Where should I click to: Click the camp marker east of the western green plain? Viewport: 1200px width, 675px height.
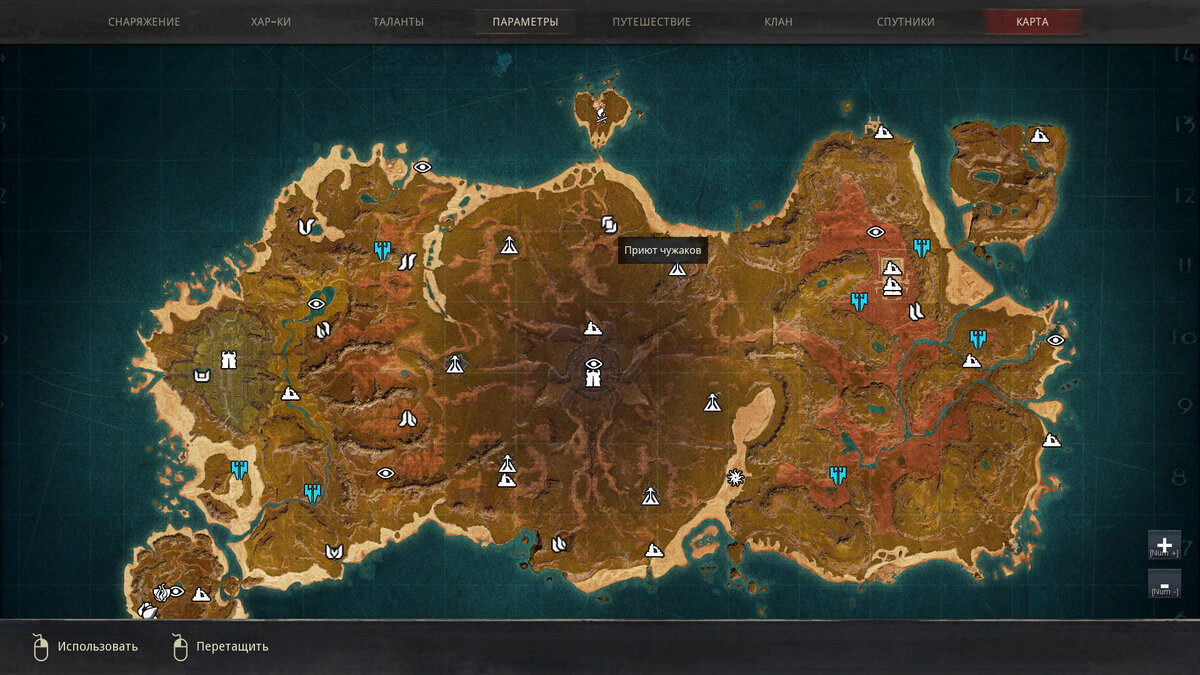pyautogui.click(x=291, y=394)
